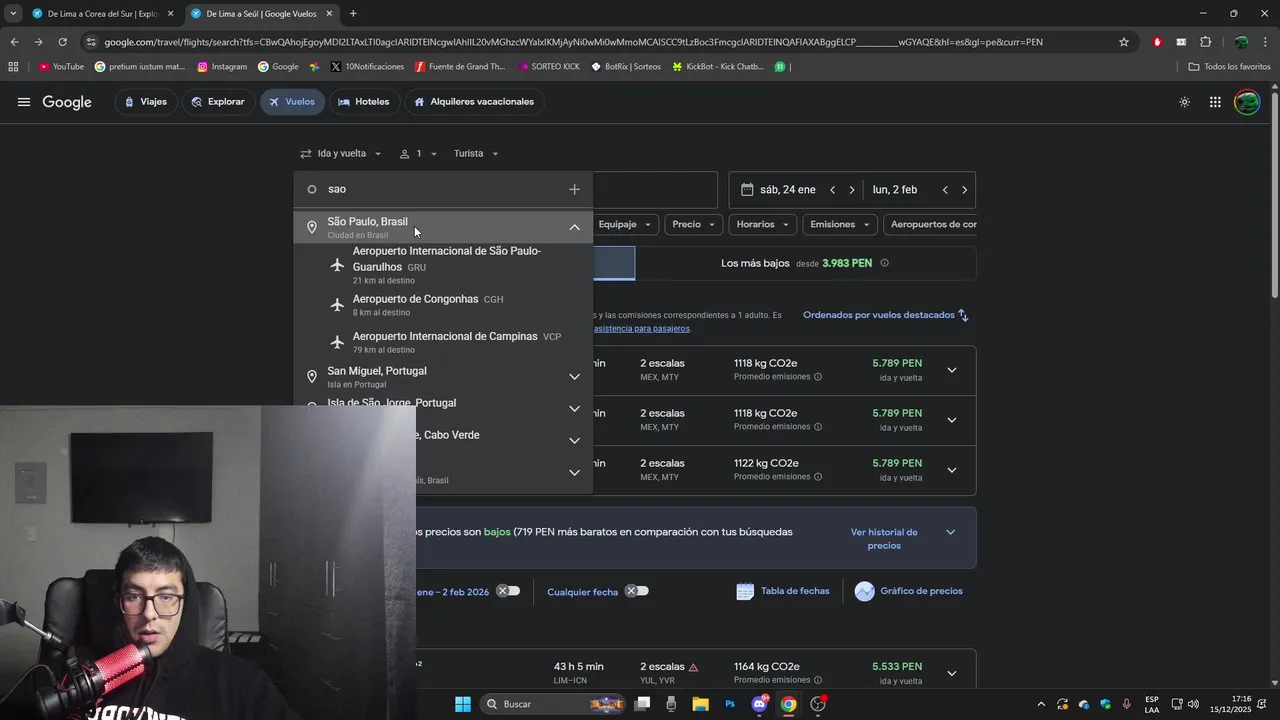Open the passenger count dropdown
Image resolution: width=1280 pixels, height=720 pixels.
418,154
